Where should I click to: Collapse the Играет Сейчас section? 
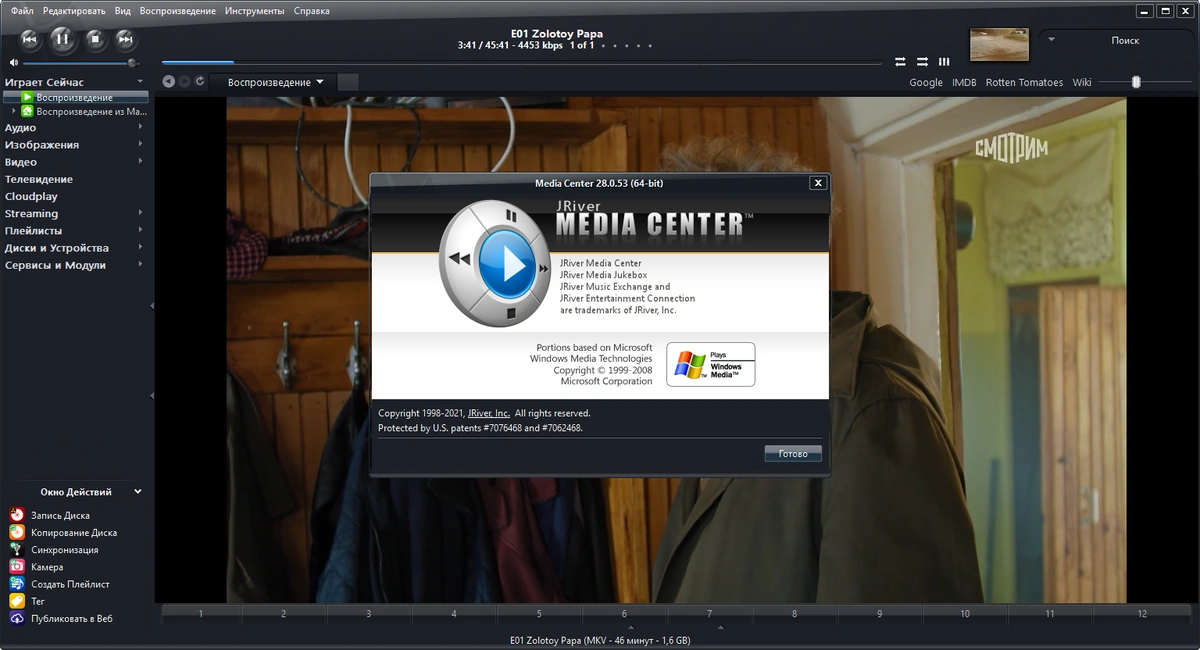(140, 82)
